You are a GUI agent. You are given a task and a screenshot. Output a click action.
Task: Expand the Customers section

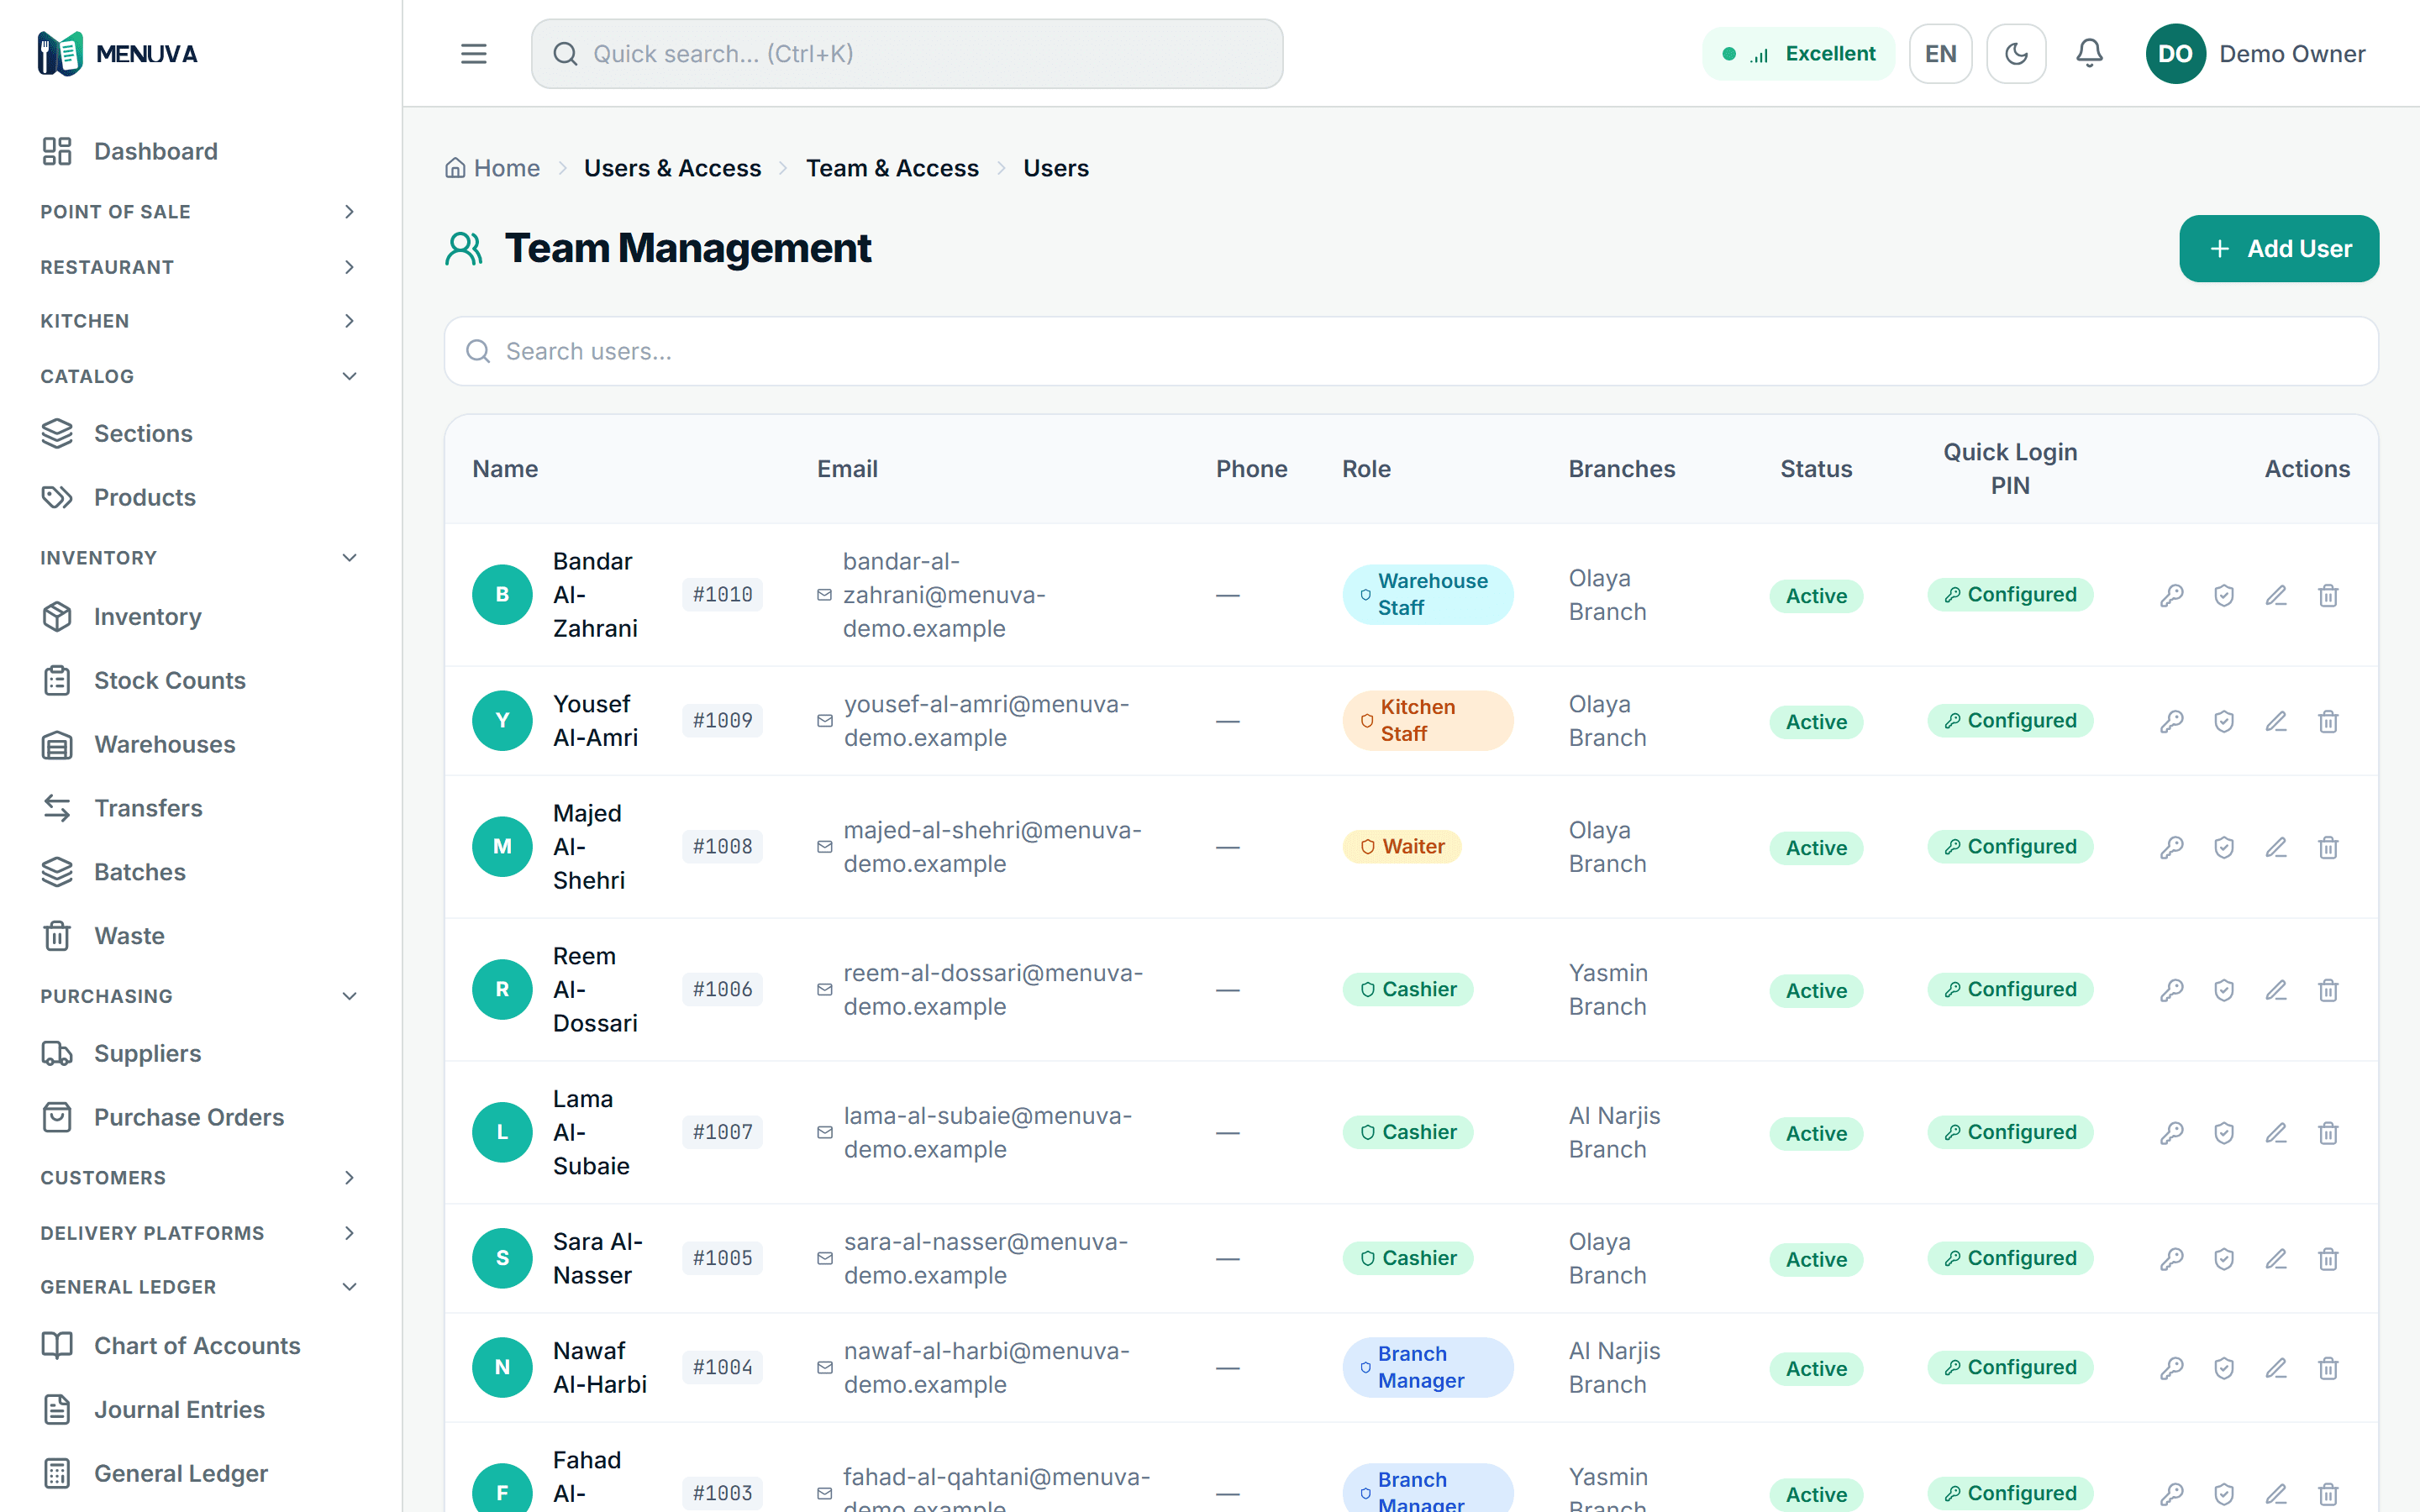pyautogui.click(x=200, y=1178)
